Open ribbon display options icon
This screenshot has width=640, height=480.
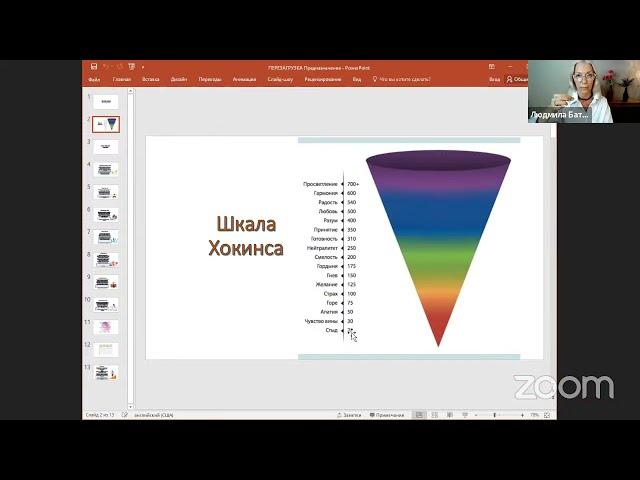click(x=492, y=67)
